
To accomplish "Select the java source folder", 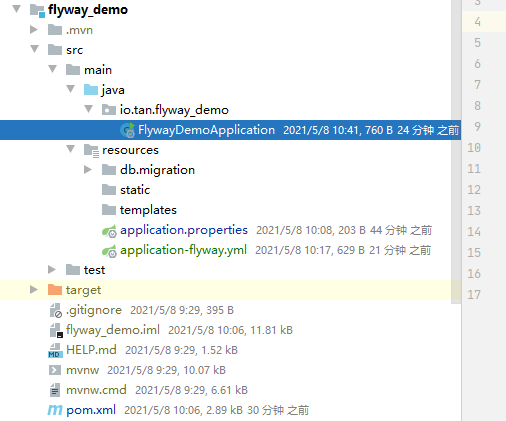I will (x=113, y=90).
